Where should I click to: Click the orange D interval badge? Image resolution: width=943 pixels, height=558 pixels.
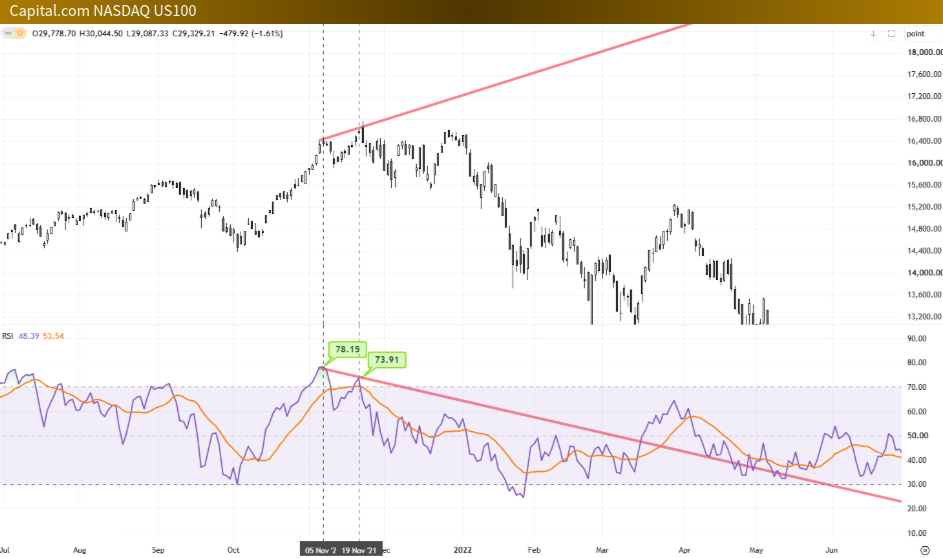coord(20,34)
